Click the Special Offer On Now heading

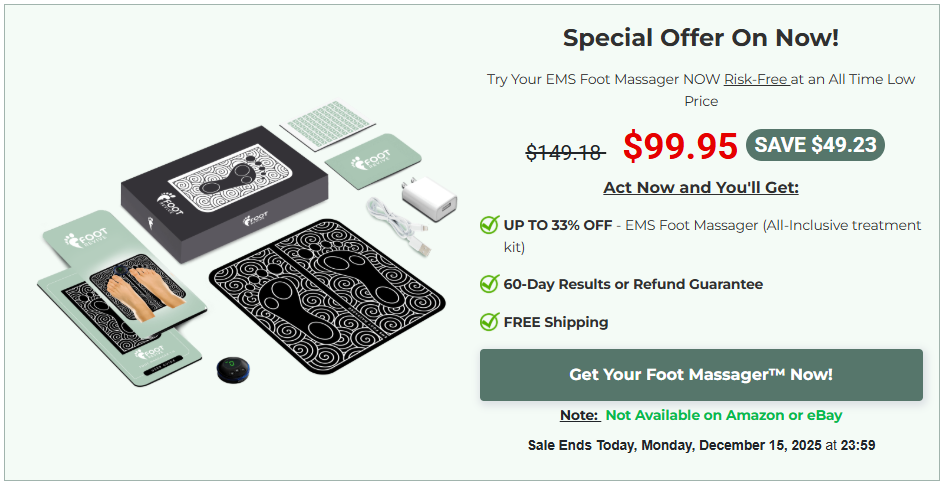[x=701, y=38]
